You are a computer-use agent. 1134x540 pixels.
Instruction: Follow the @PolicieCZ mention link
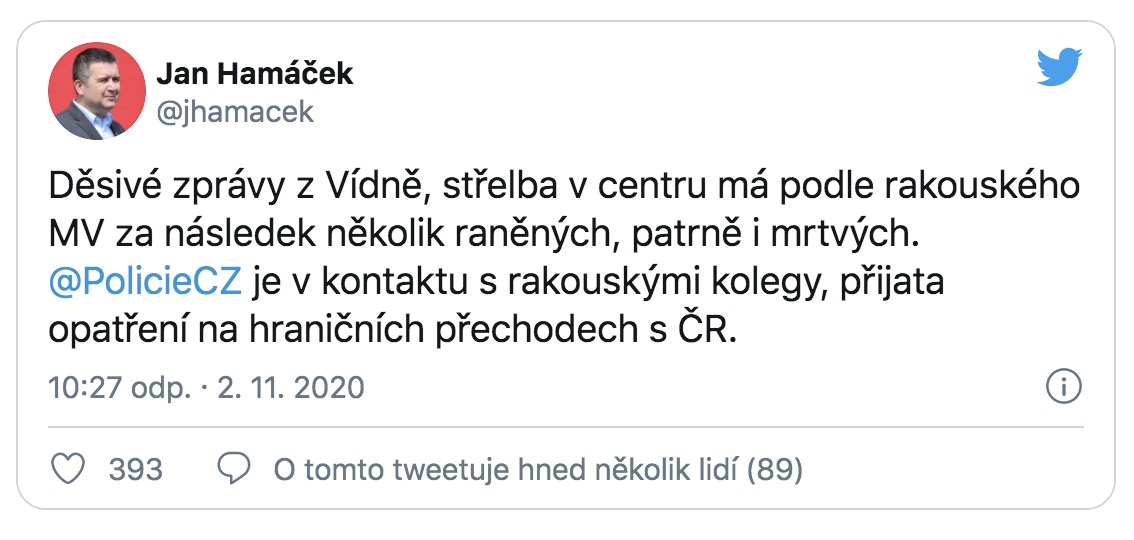point(145,283)
